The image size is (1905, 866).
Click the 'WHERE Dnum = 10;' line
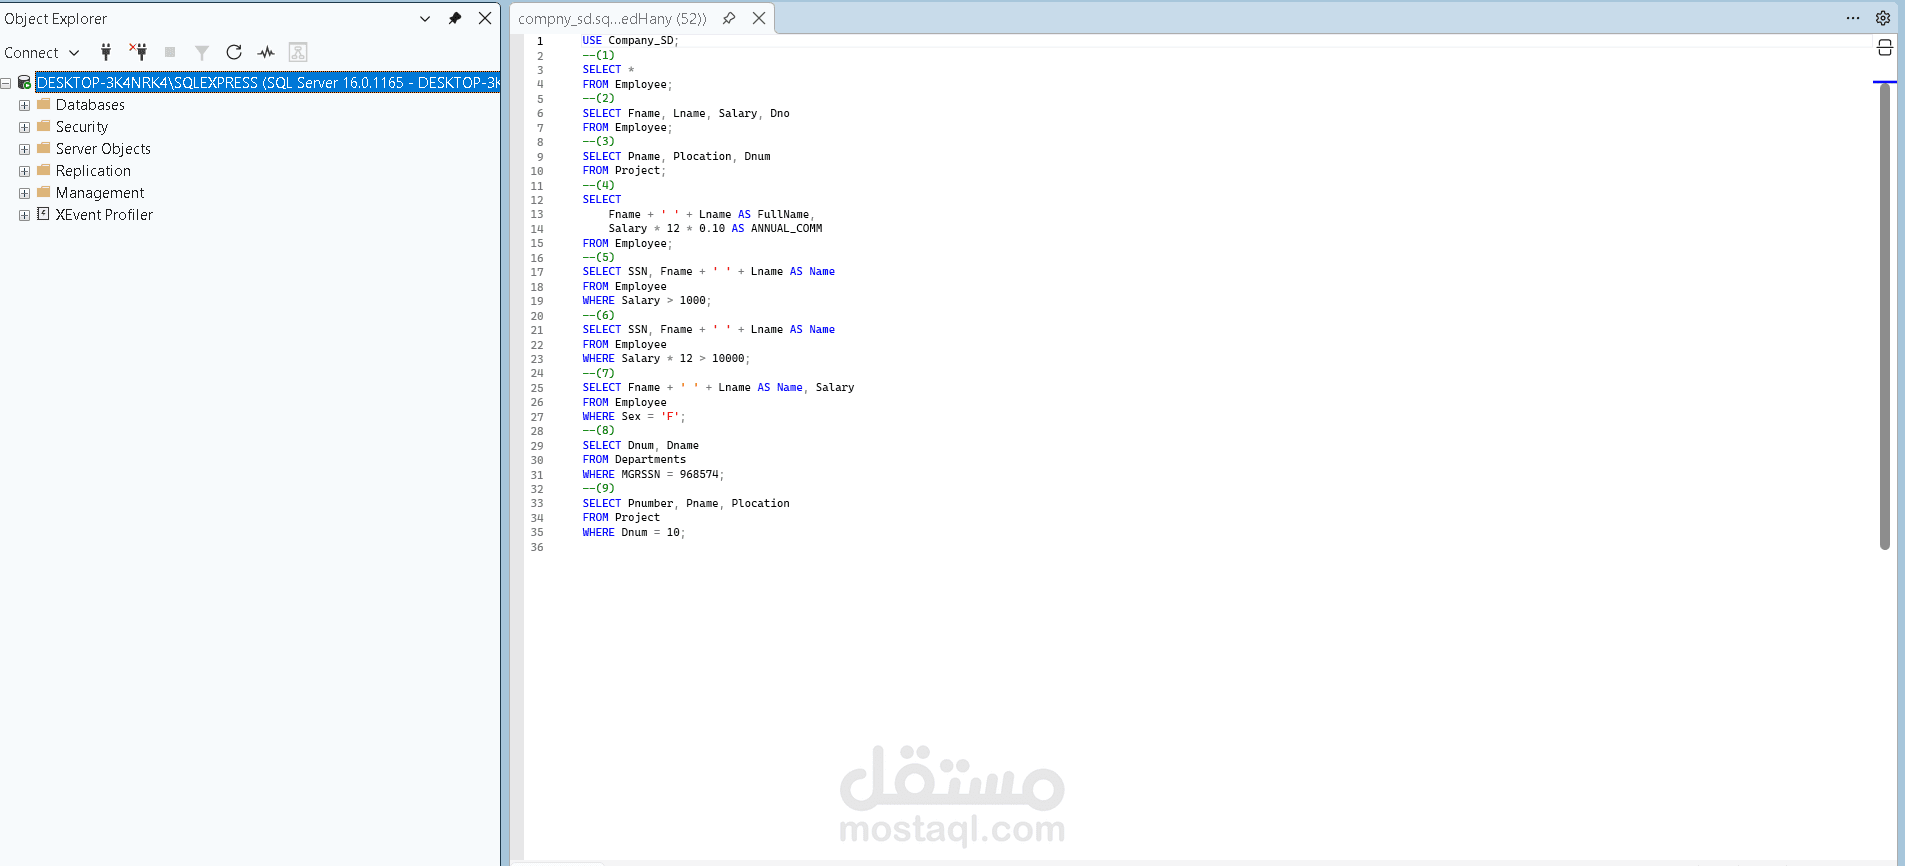coord(634,532)
